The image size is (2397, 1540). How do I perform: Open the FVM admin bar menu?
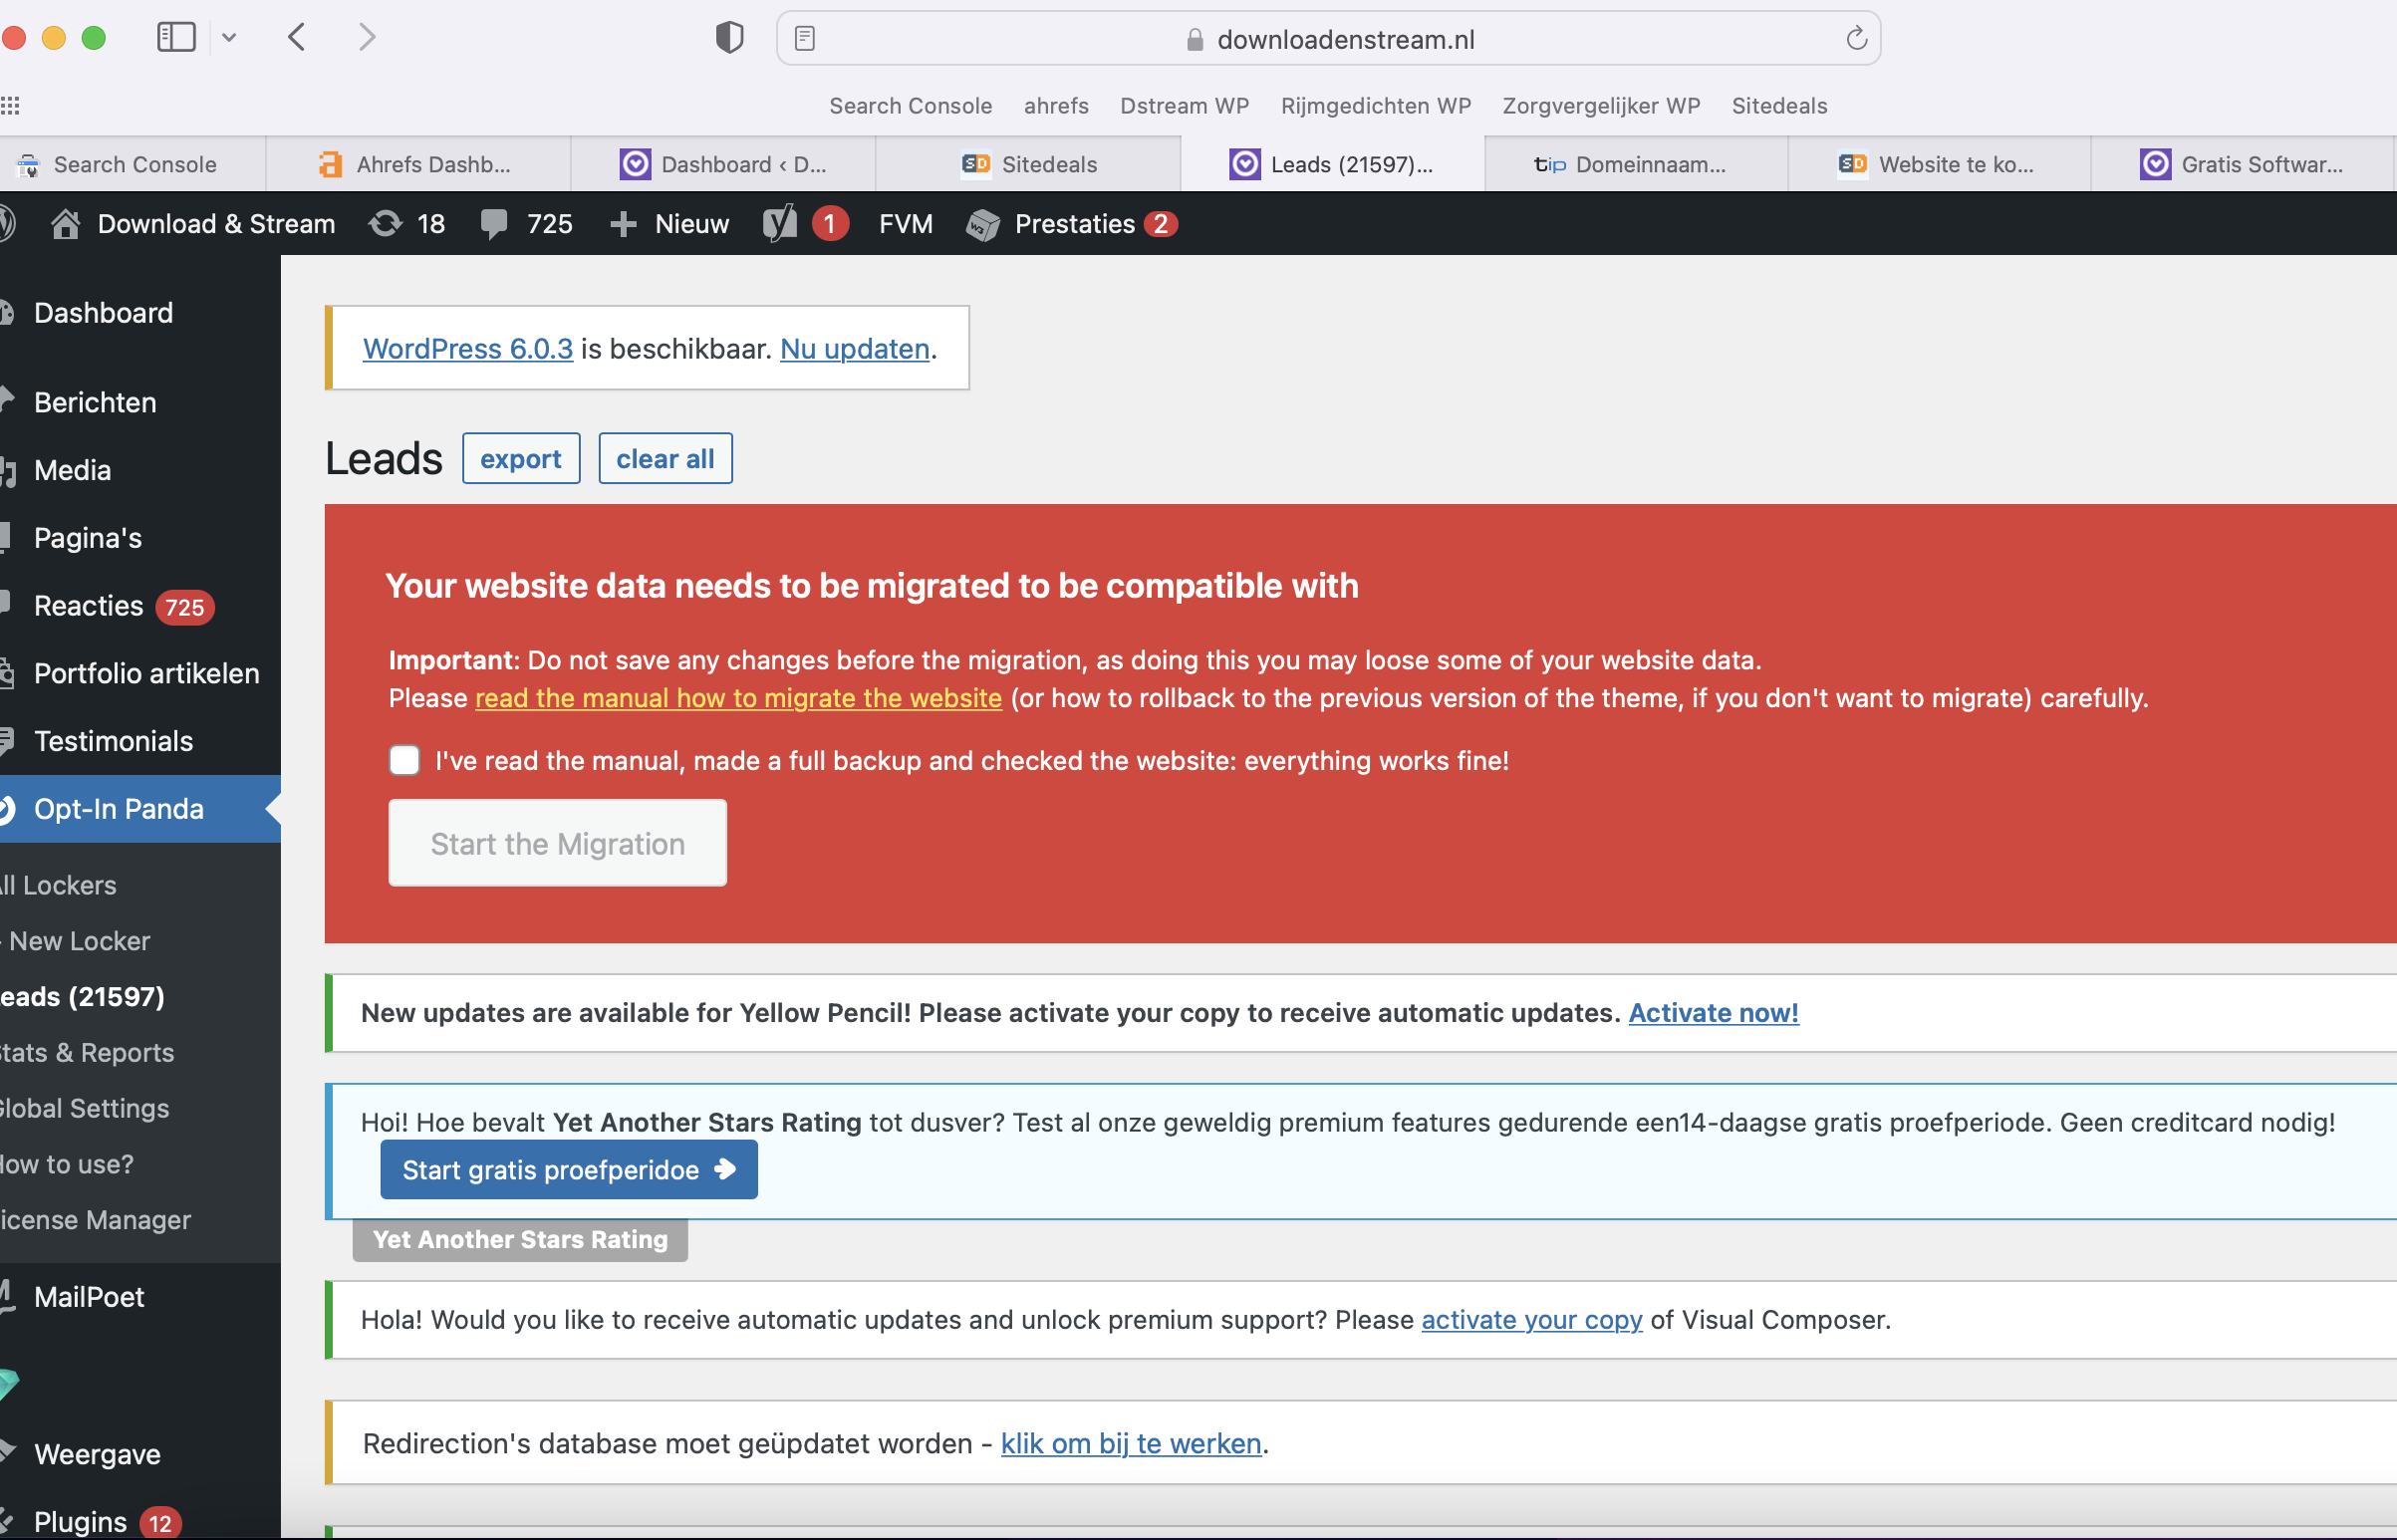(x=905, y=223)
